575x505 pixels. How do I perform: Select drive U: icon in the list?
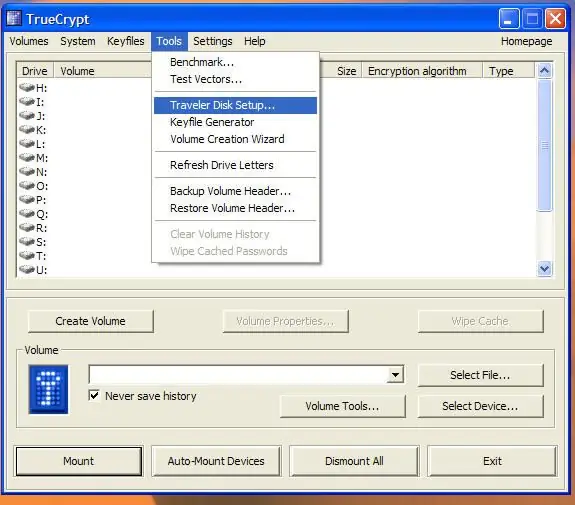click(27, 270)
